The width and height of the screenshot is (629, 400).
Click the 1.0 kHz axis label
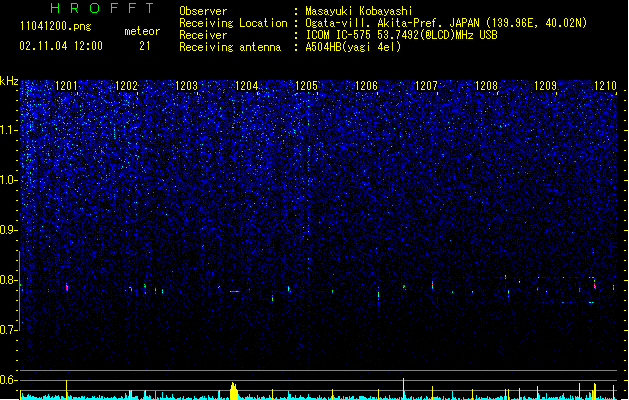pos(9,180)
